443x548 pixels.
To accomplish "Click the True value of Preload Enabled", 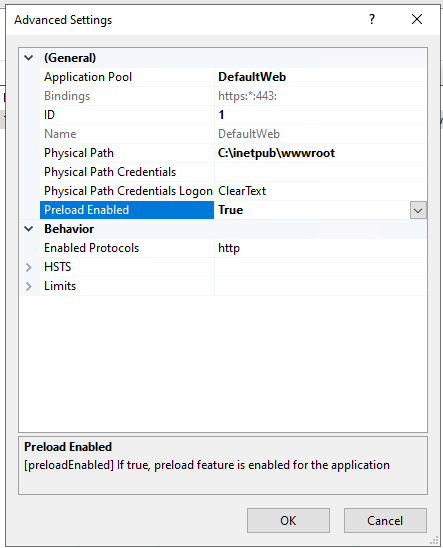I will [230, 210].
